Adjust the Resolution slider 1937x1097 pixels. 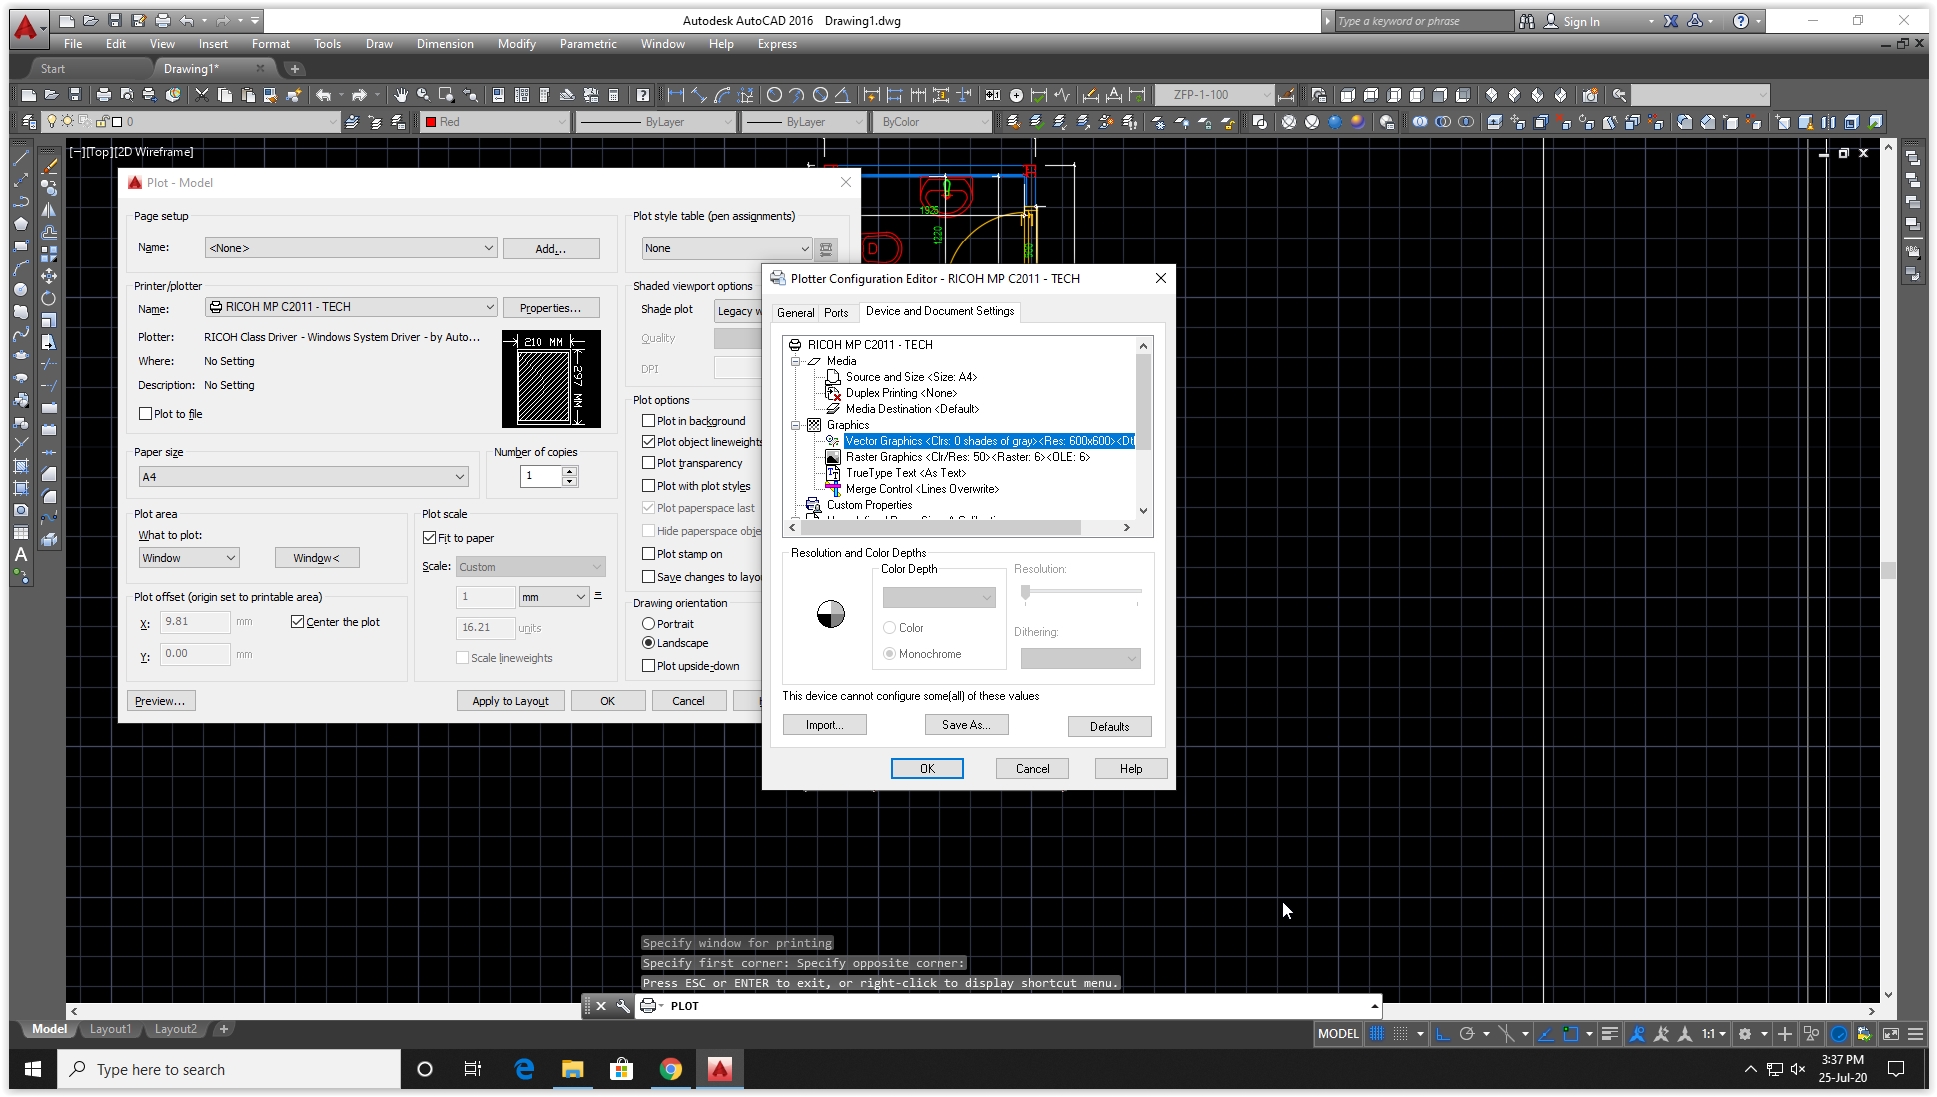coord(1025,592)
